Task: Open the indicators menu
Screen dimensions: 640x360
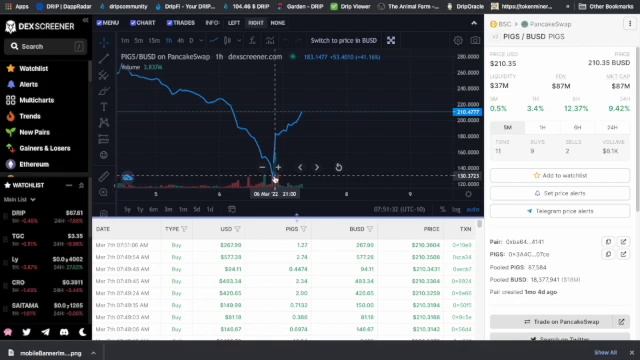Action: [x=253, y=40]
